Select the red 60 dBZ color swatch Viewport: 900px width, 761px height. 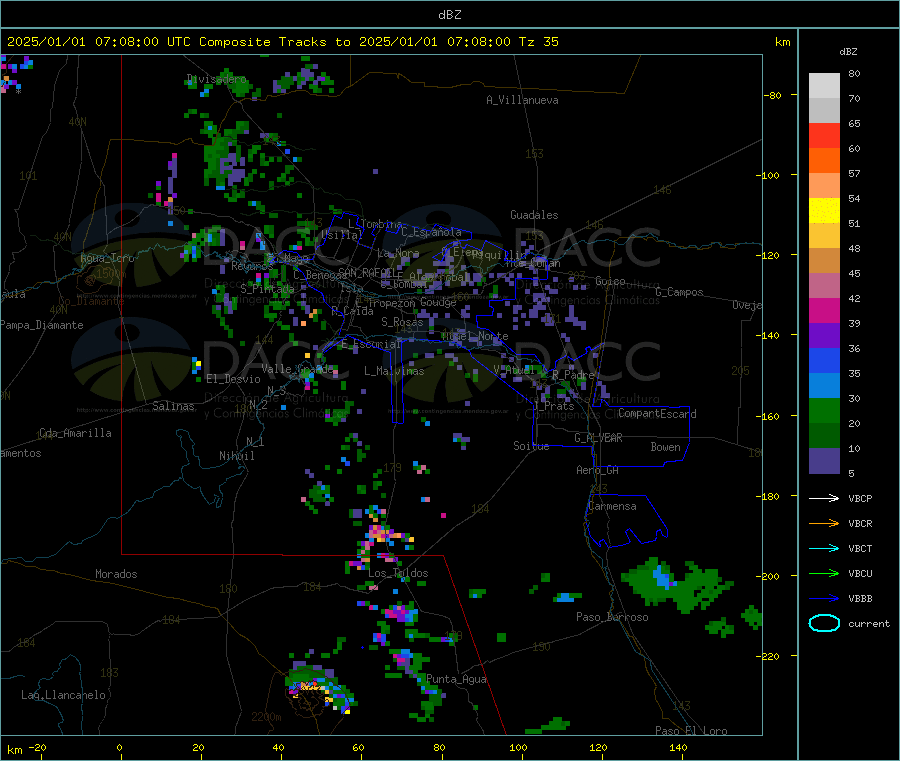[824, 135]
